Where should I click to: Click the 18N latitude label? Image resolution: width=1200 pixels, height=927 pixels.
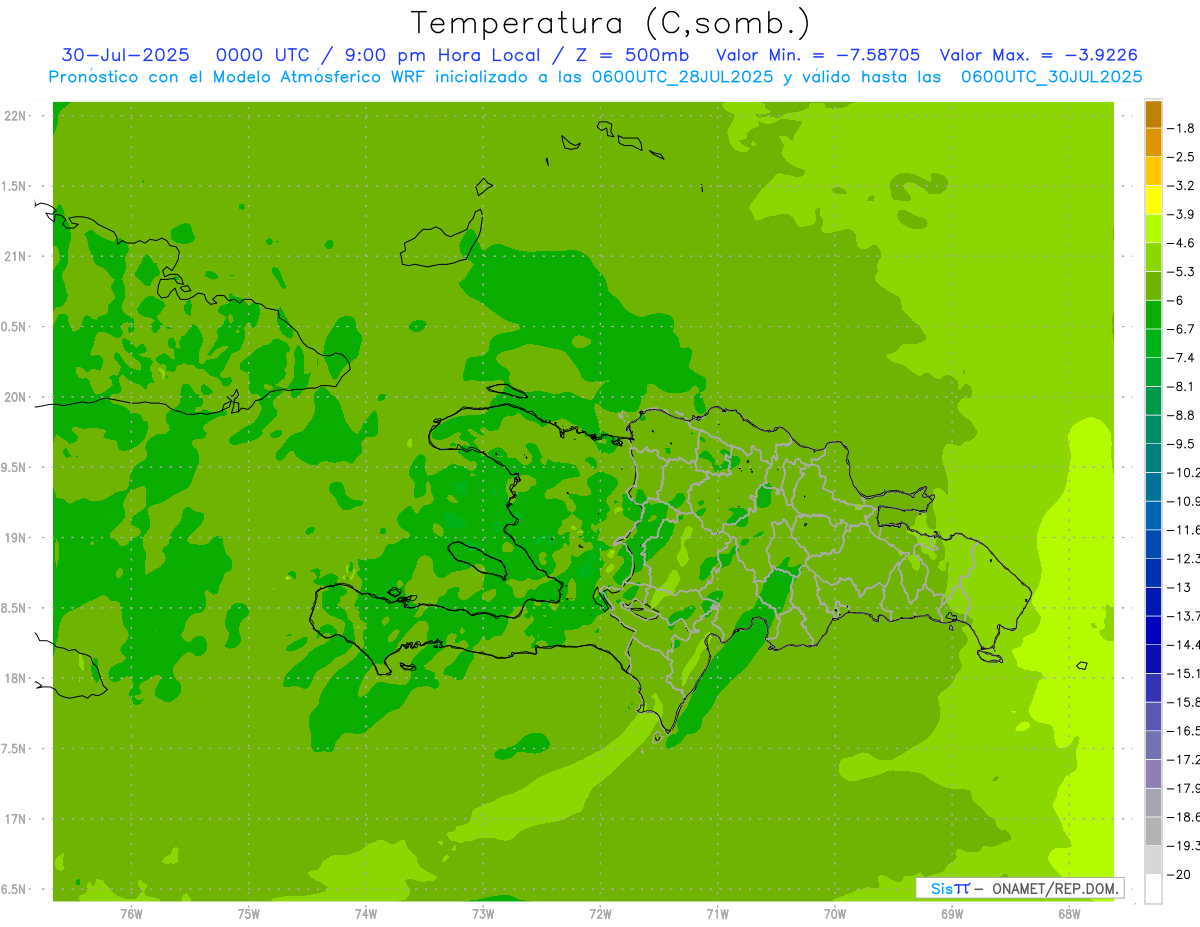click(16, 679)
